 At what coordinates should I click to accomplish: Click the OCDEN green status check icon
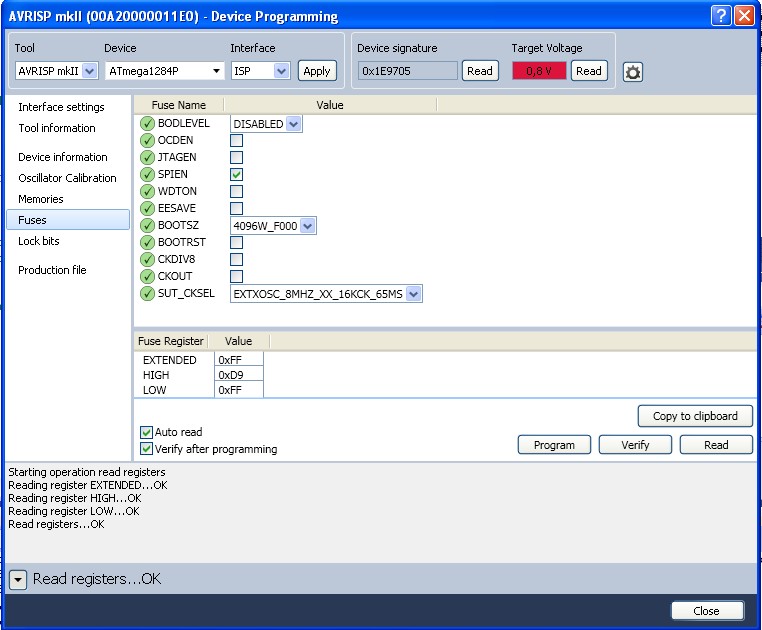147,140
